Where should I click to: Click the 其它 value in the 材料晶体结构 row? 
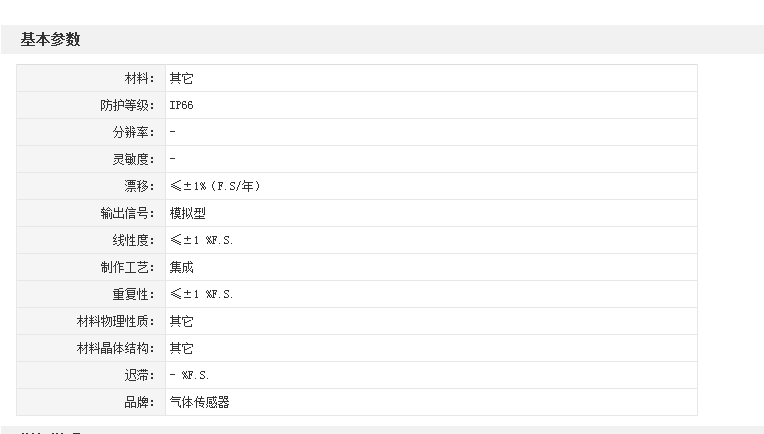point(181,348)
